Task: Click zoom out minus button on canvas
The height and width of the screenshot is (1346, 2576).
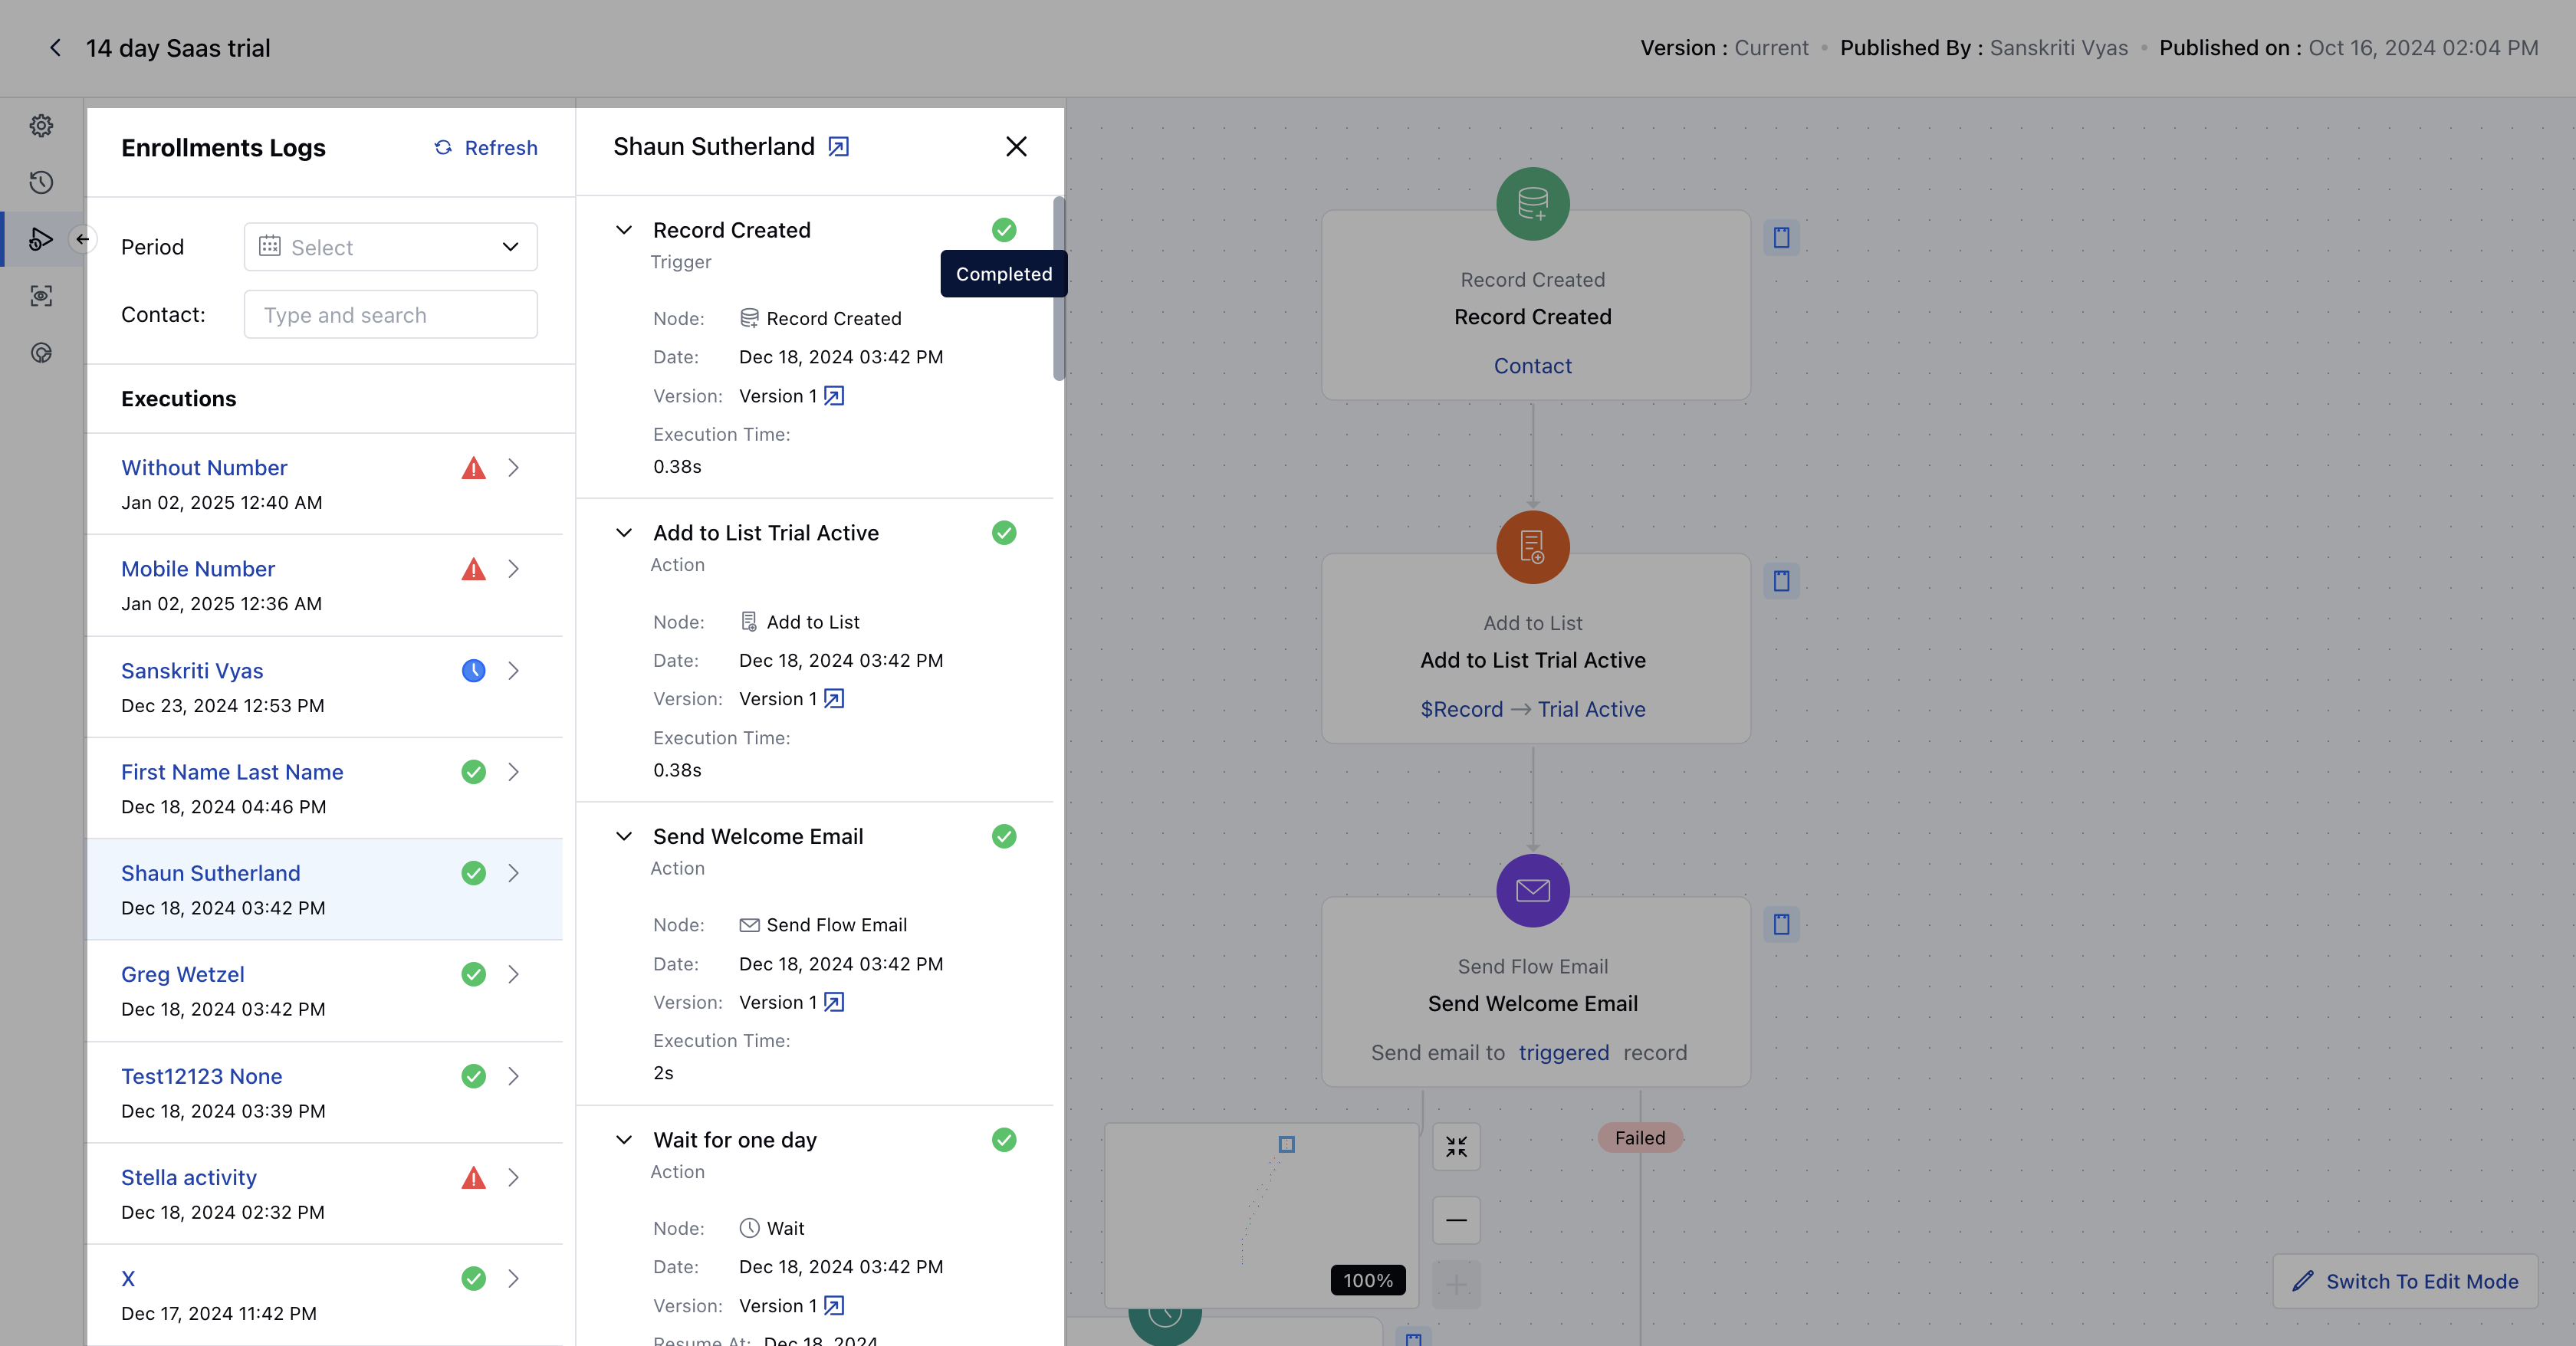Action: click(x=1456, y=1220)
